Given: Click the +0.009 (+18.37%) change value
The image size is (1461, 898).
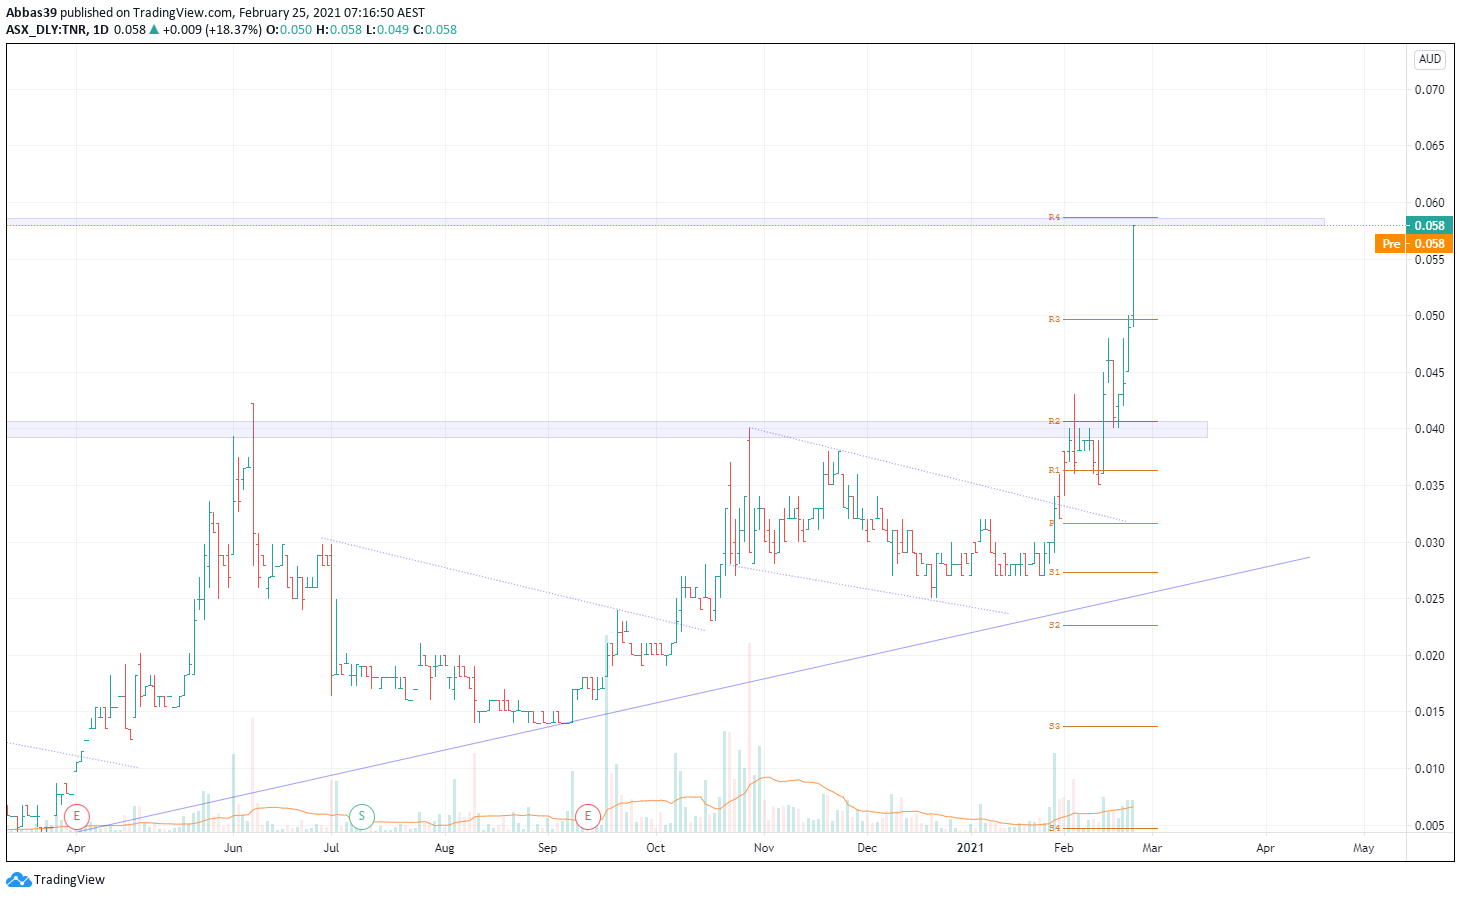Looking at the screenshot, I should (212, 30).
